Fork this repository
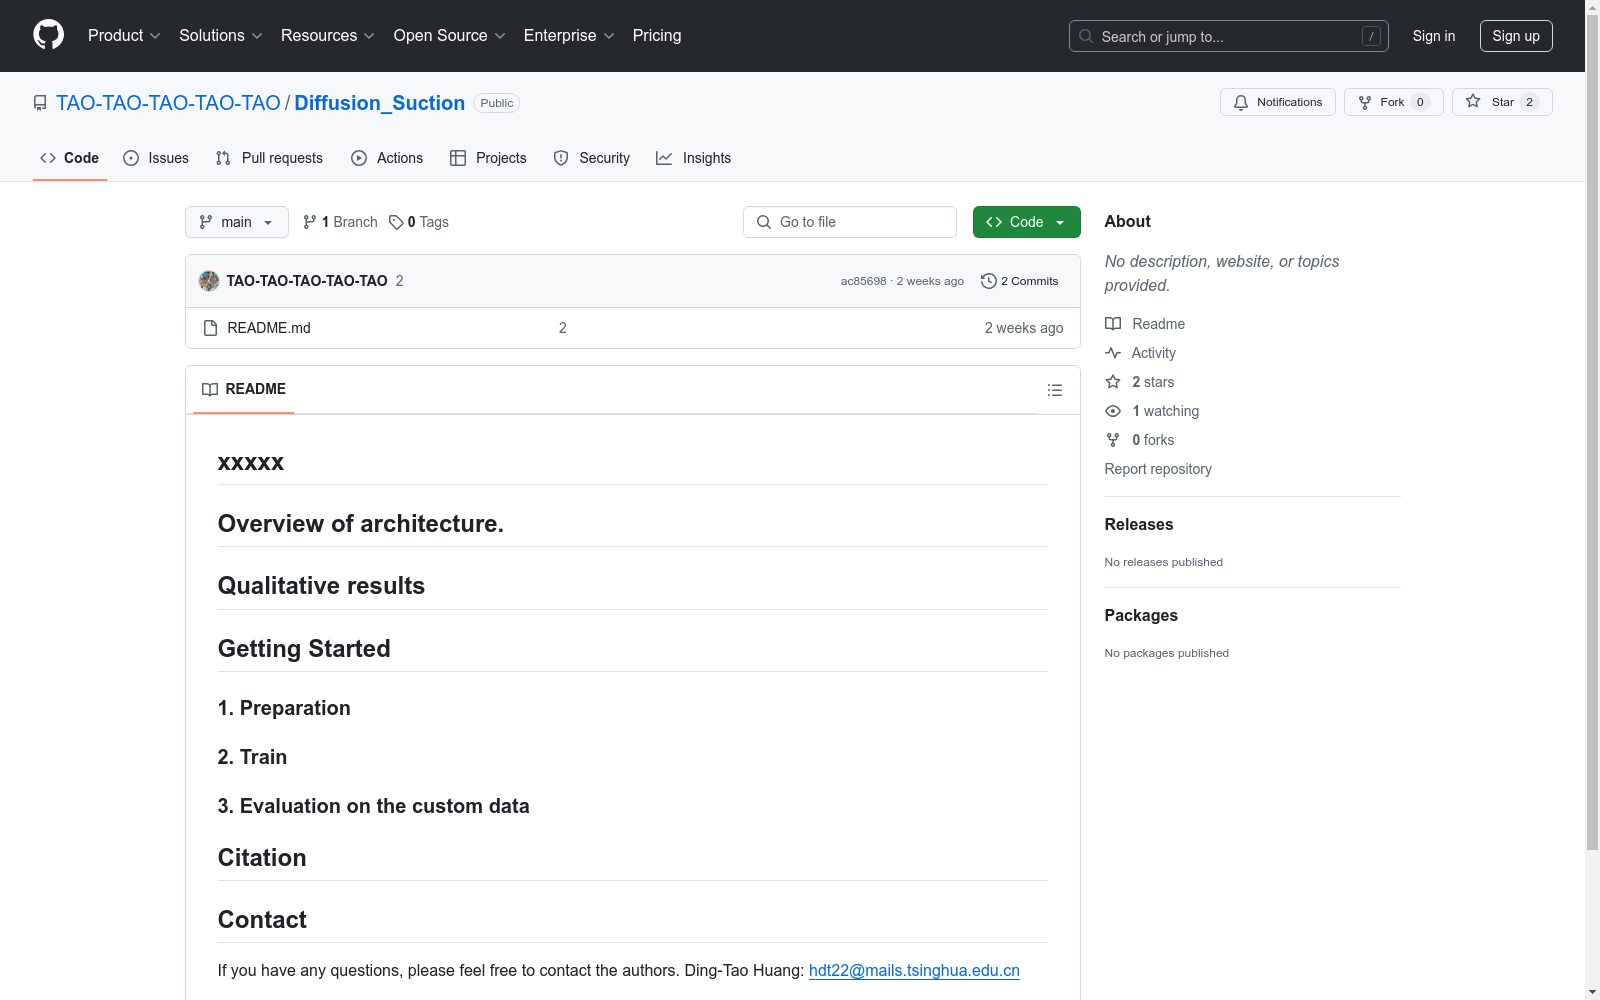 (1393, 102)
